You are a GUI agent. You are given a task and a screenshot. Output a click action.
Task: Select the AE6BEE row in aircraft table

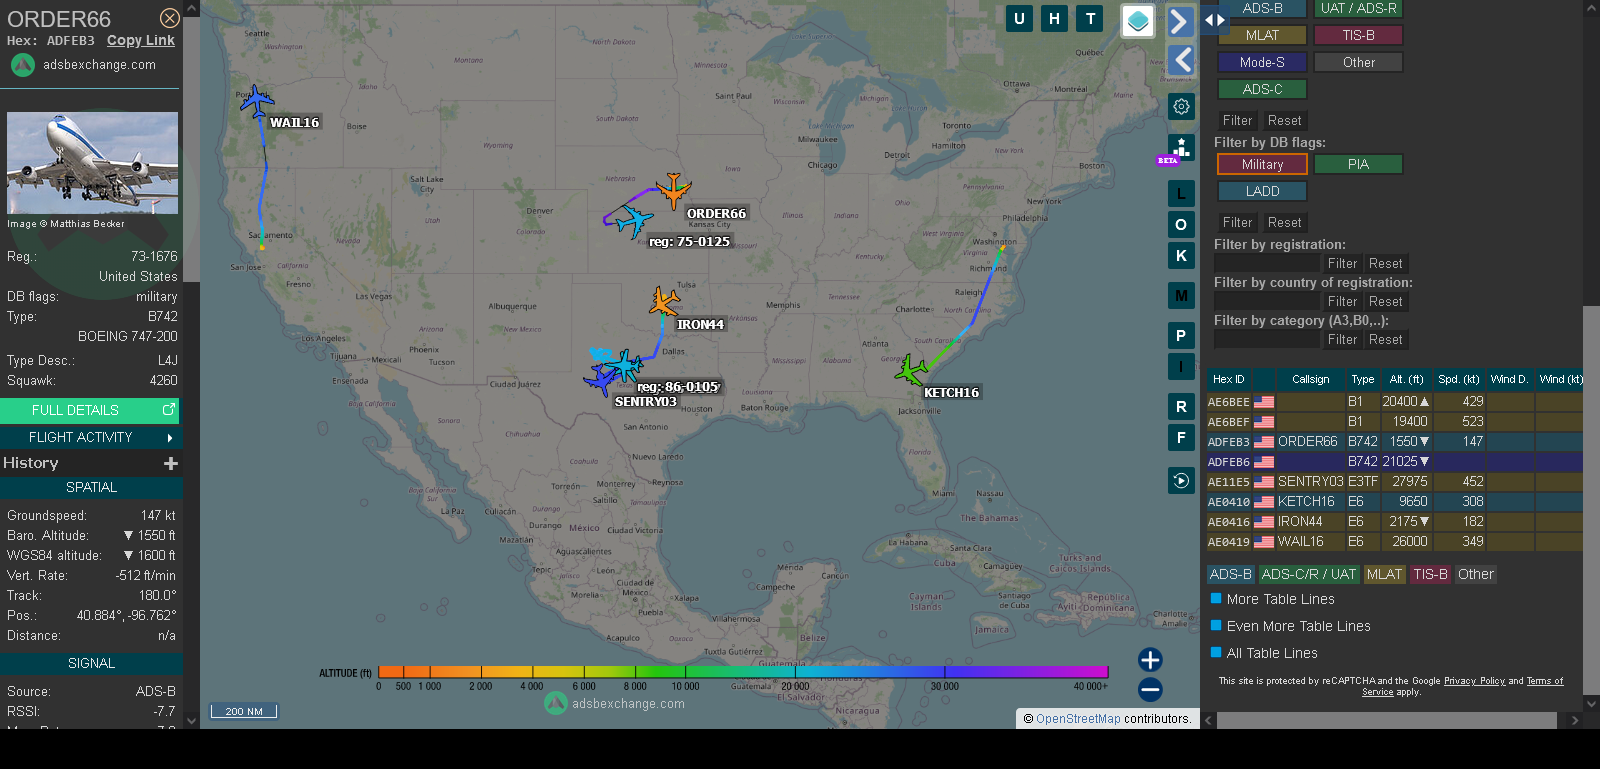(x=1394, y=401)
